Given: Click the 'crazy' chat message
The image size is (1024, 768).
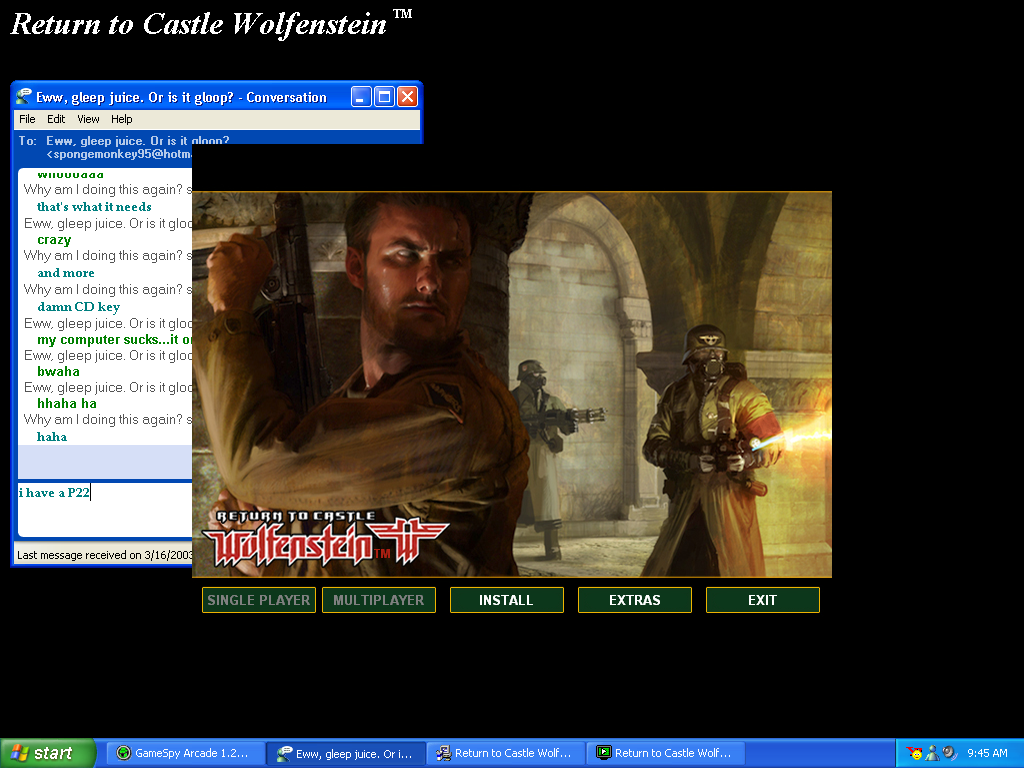Looking at the screenshot, I should tap(54, 240).
